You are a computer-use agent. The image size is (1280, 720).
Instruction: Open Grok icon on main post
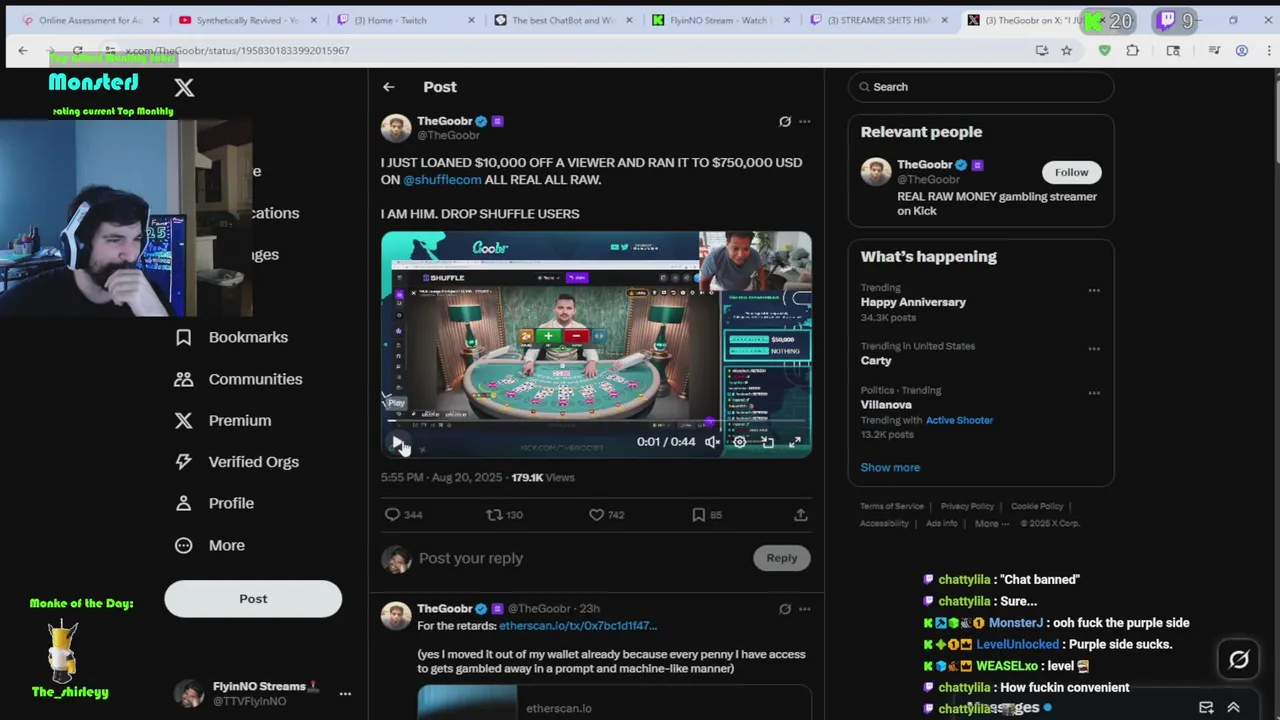tap(785, 121)
